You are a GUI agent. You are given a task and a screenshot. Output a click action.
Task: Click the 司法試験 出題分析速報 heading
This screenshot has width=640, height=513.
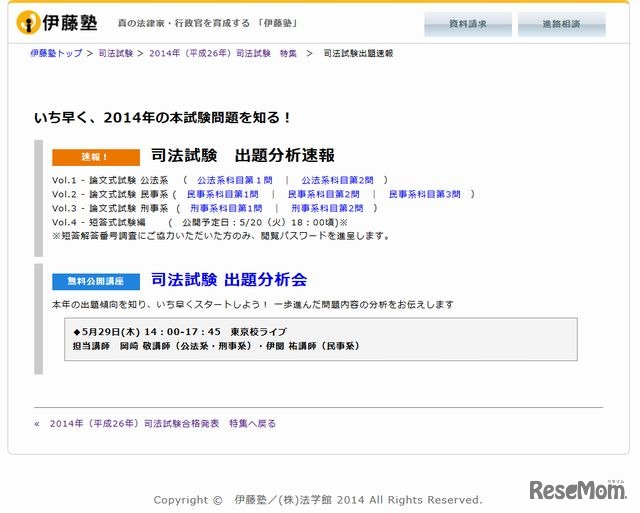pos(243,155)
